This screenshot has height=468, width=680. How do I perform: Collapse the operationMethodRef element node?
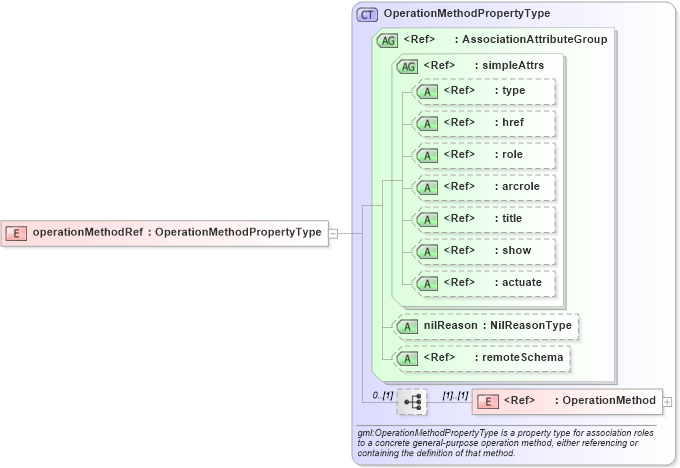(x=333, y=234)
